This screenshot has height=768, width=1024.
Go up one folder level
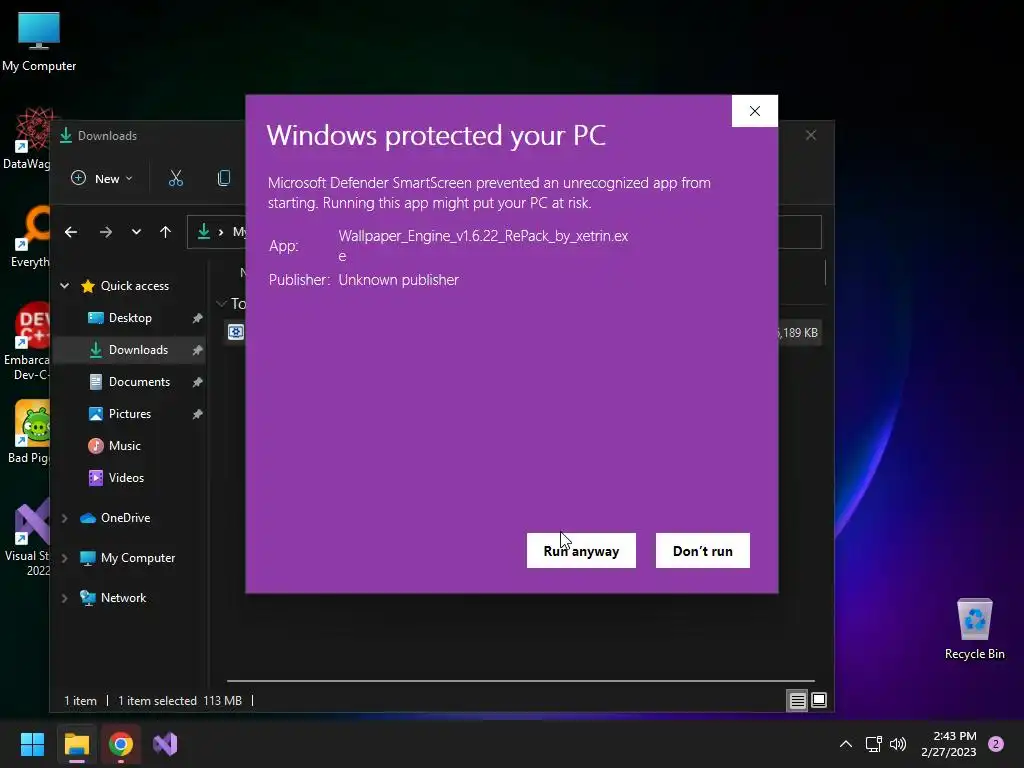coord(165,232)
